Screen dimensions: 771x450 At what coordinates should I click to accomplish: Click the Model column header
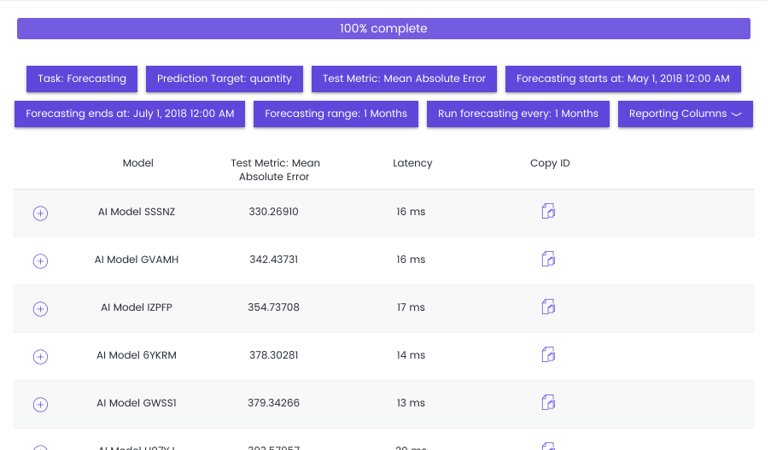pos(138,163)
